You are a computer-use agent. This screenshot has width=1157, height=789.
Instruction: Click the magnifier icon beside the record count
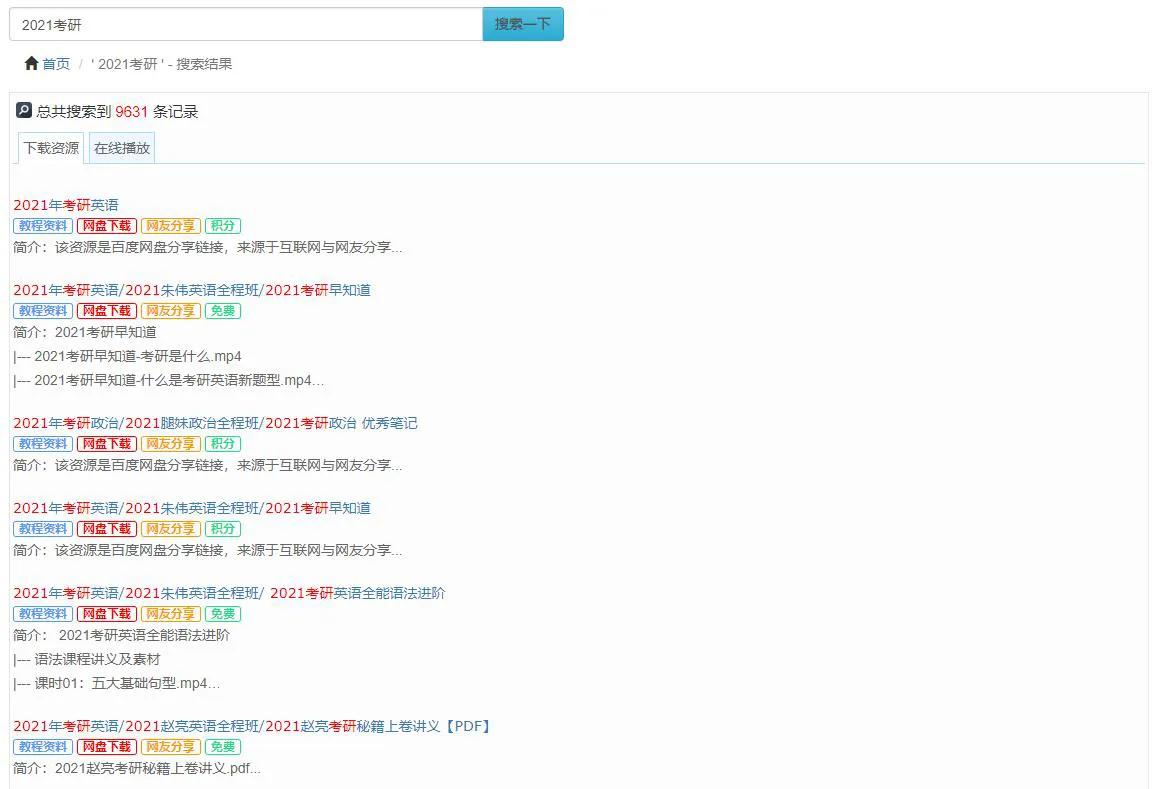[x=22, y=110]
